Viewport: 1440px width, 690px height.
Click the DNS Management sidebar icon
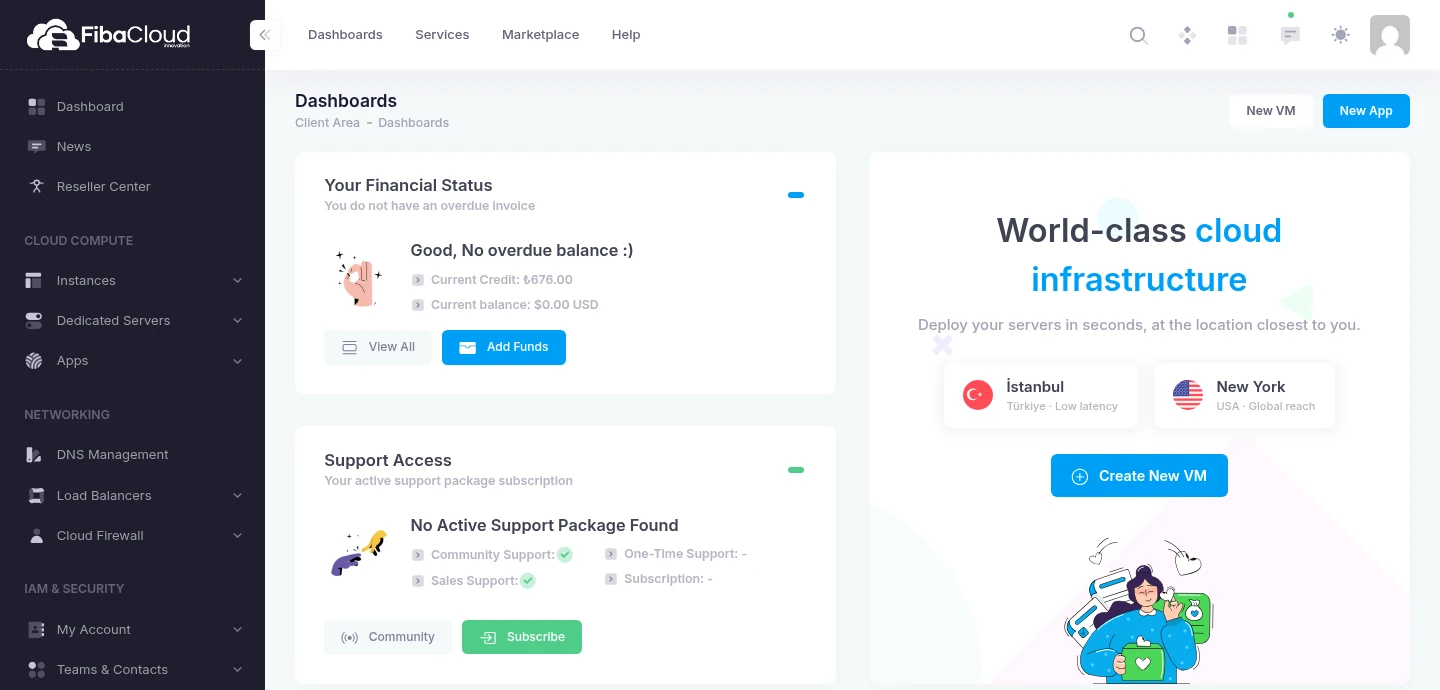[35, 454]
